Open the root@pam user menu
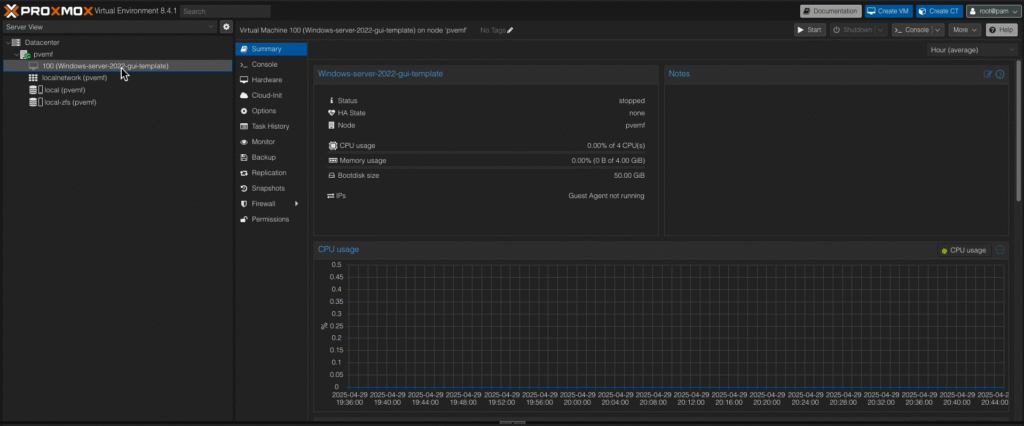 pos(992,11)
